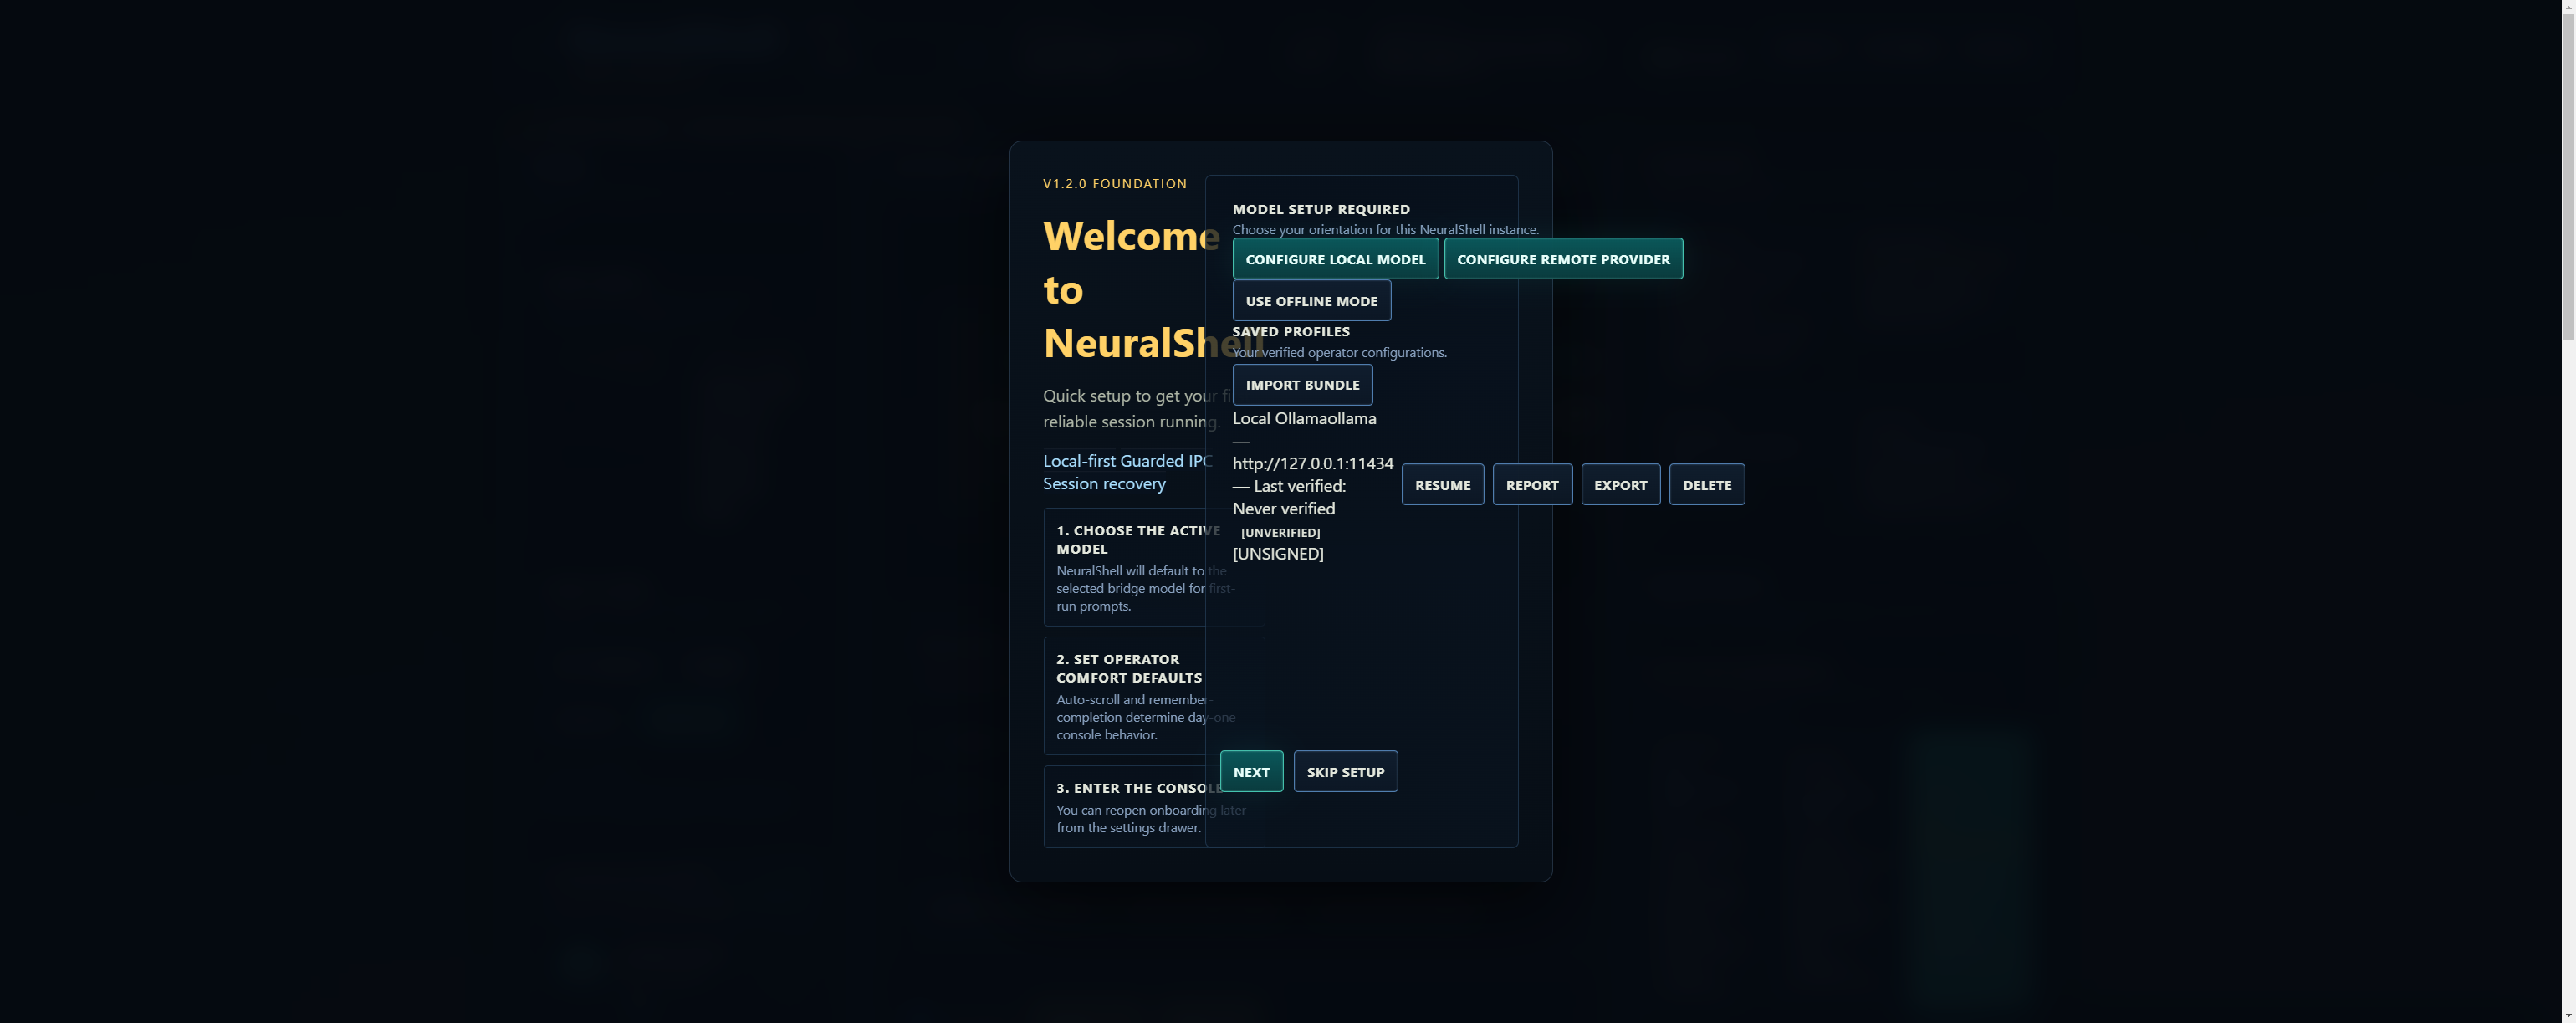This screenshot has width=2576, height=1023.
Task: Select Use Offline Mode
Action: pos(1311,301)
